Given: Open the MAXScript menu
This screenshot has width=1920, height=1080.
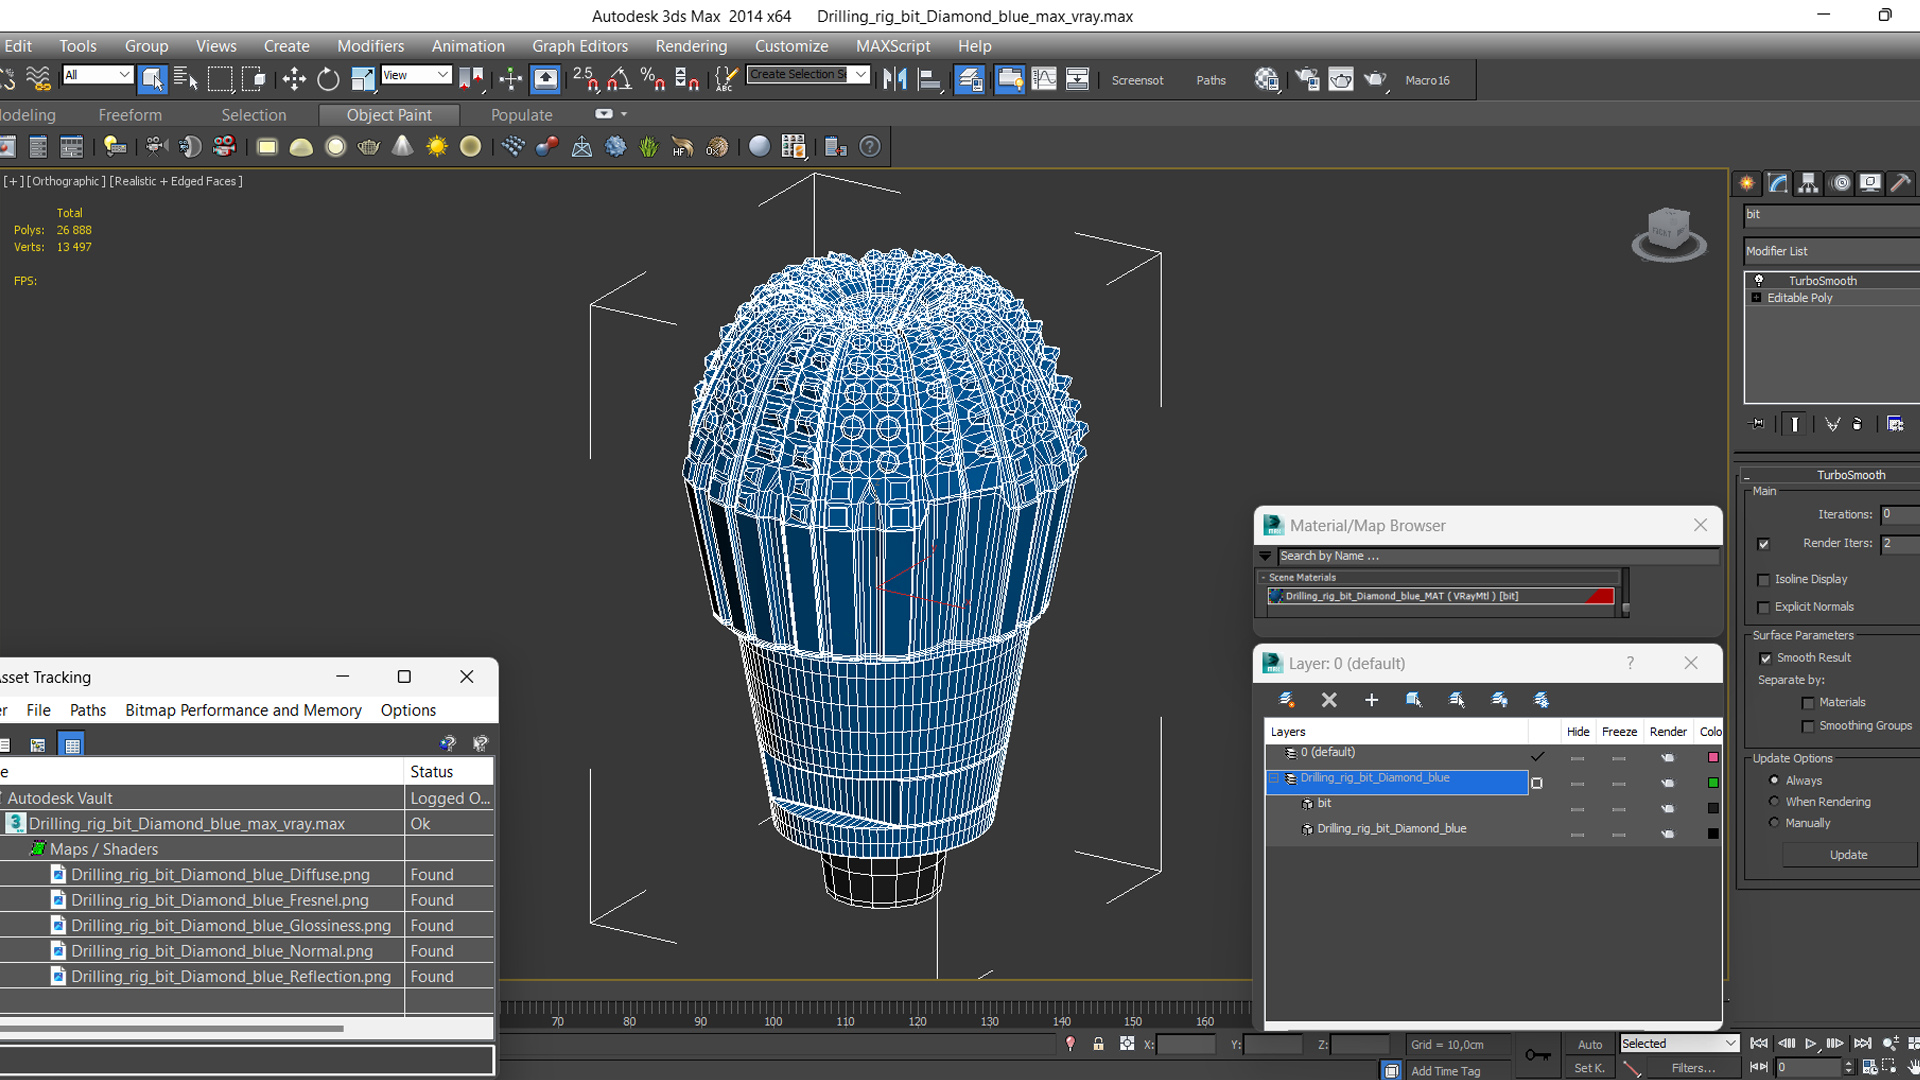Looking at the screenshot, I should click(x=893, y=46).
